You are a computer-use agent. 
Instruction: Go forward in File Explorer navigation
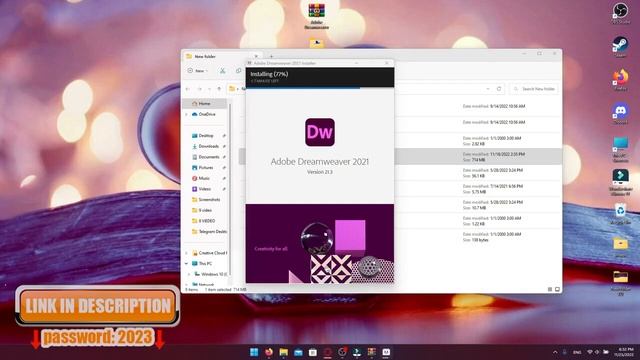pos(199,89)
